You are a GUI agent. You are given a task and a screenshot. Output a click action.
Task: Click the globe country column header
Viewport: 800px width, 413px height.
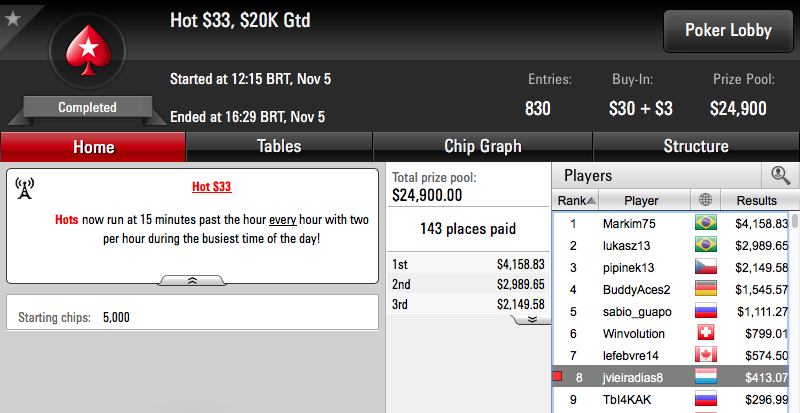coord(706,200)
